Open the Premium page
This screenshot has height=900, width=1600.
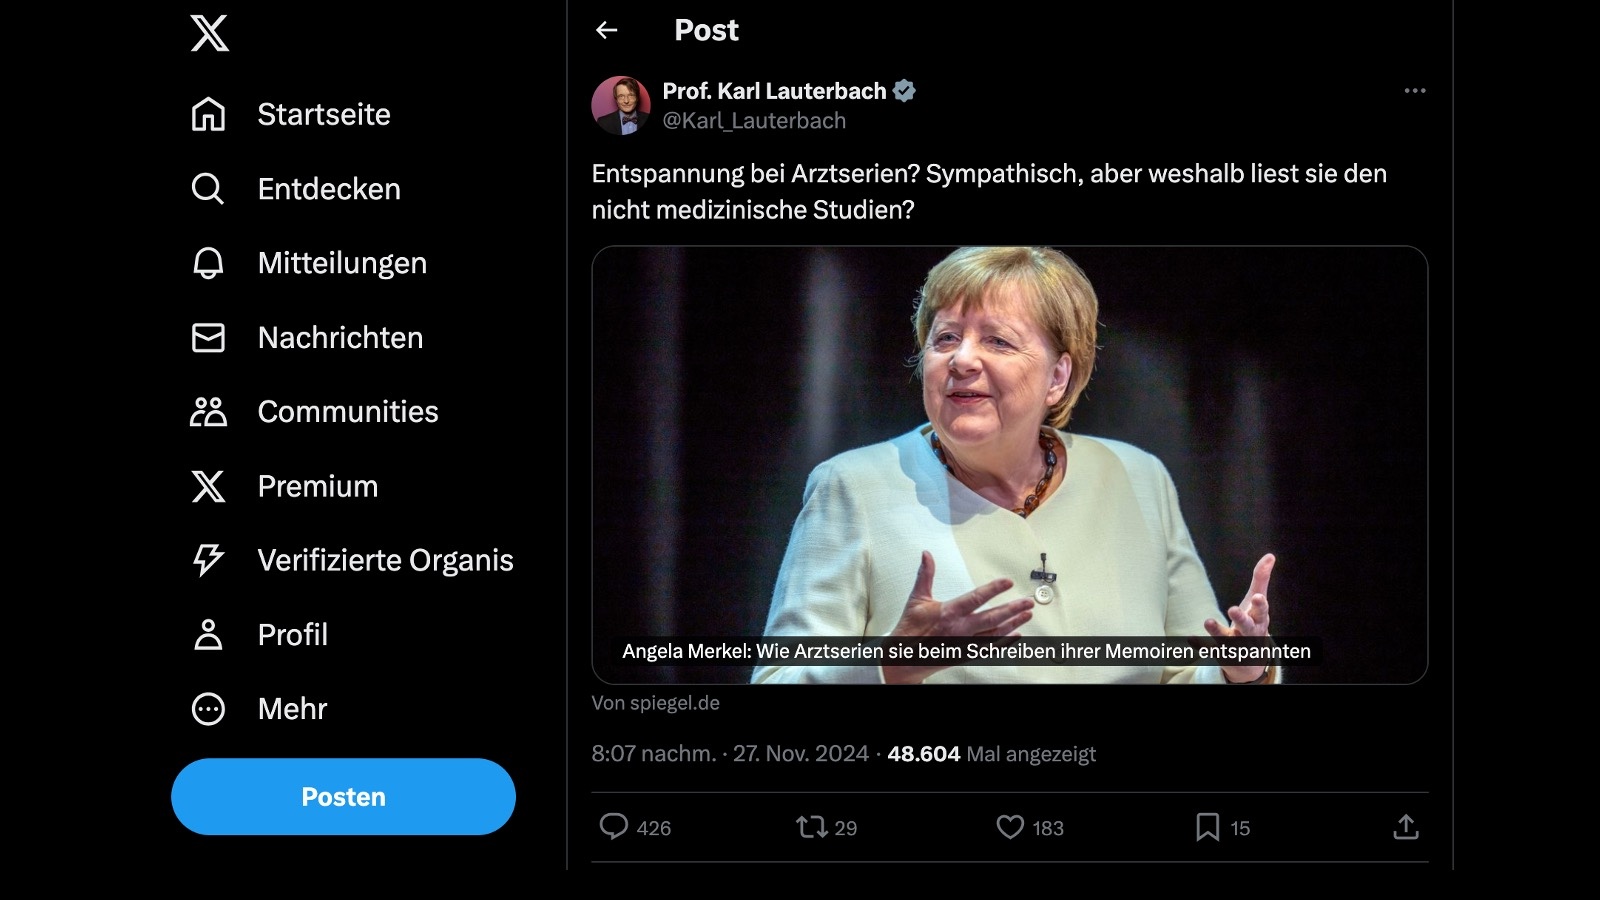[317, 486]
